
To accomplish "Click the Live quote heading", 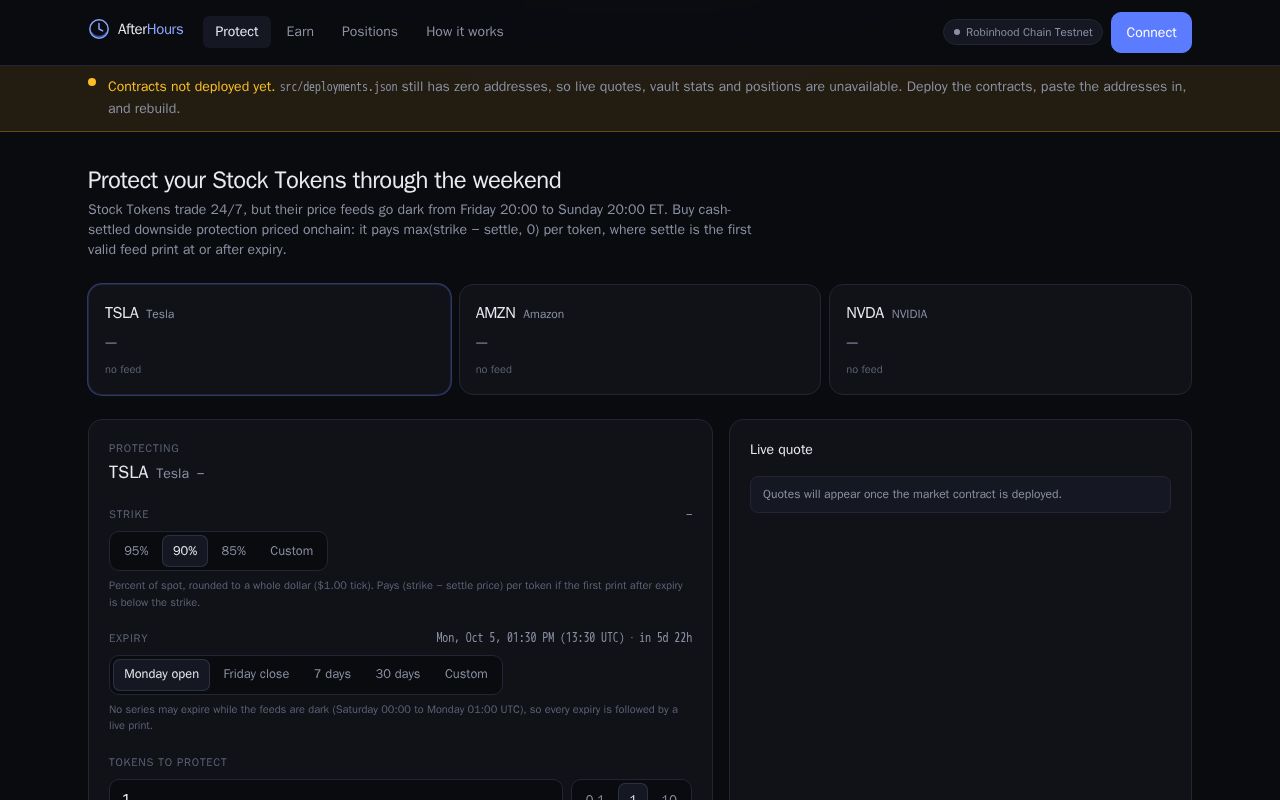I will coord(781,450).
